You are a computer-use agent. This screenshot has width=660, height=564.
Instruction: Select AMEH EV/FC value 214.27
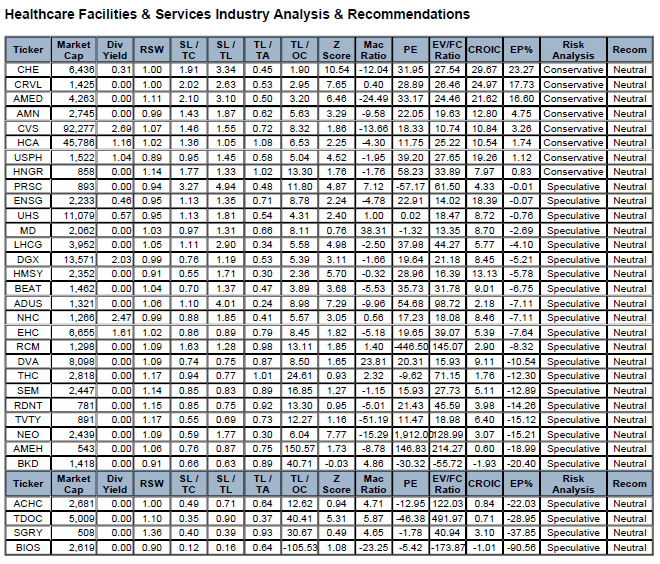(447, 449)
